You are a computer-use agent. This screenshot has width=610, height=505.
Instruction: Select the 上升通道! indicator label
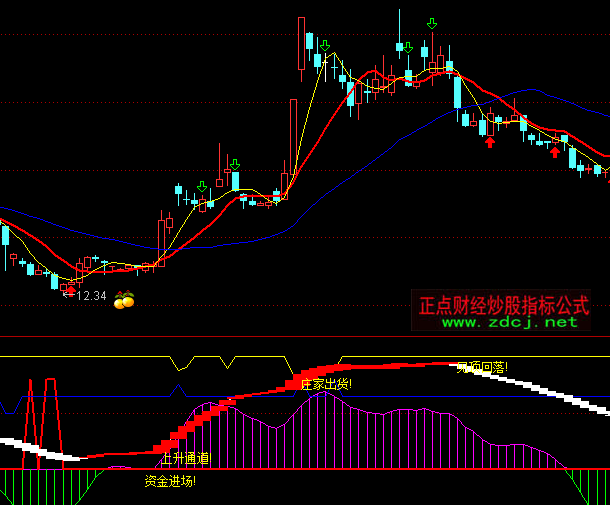click(185, 459)
